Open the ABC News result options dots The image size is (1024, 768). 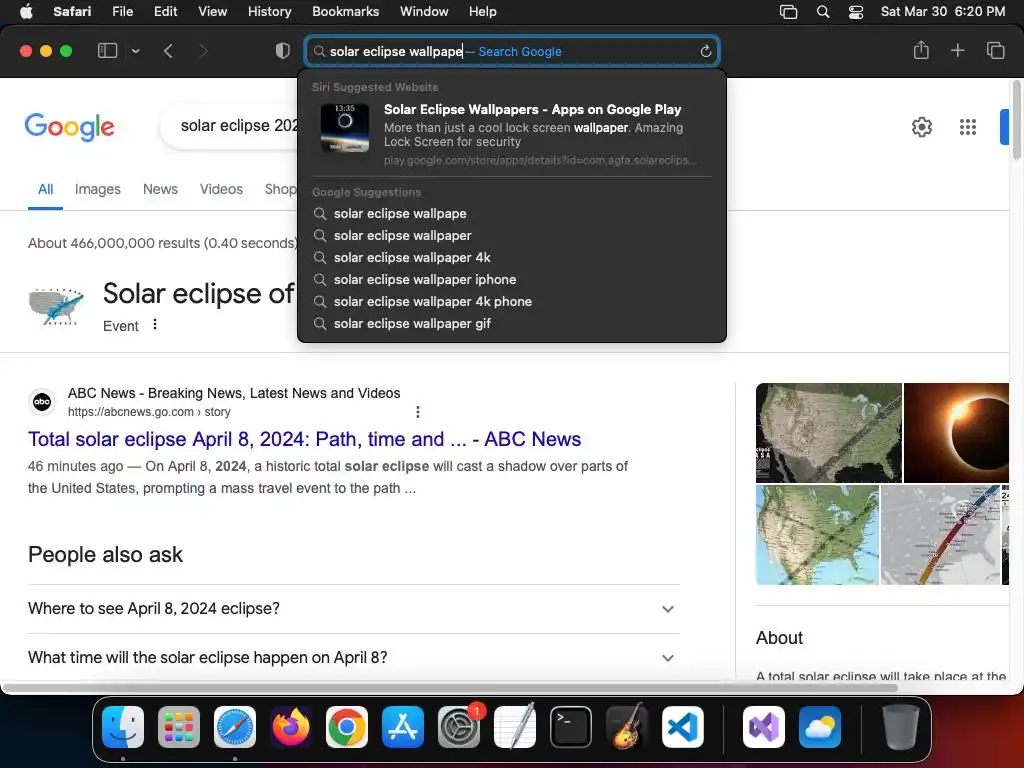tap(418, 411)
